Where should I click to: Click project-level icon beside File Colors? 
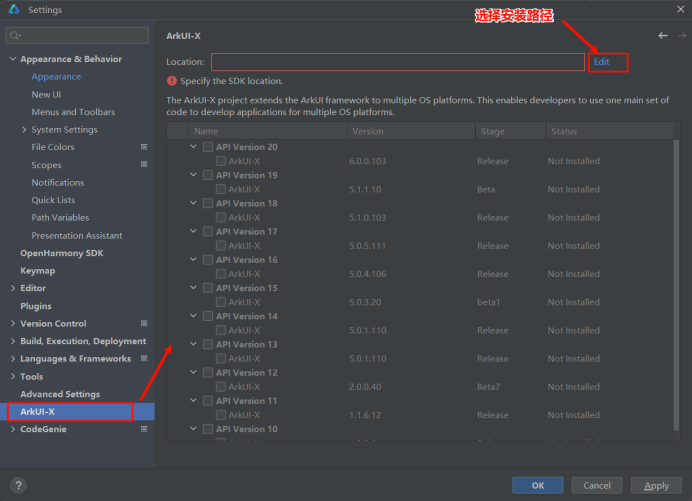point(144,147)
